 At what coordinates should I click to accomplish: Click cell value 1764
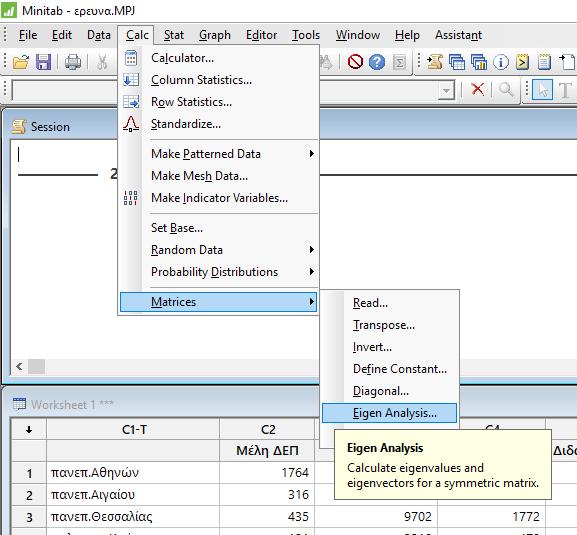click(x=267, y=472)
